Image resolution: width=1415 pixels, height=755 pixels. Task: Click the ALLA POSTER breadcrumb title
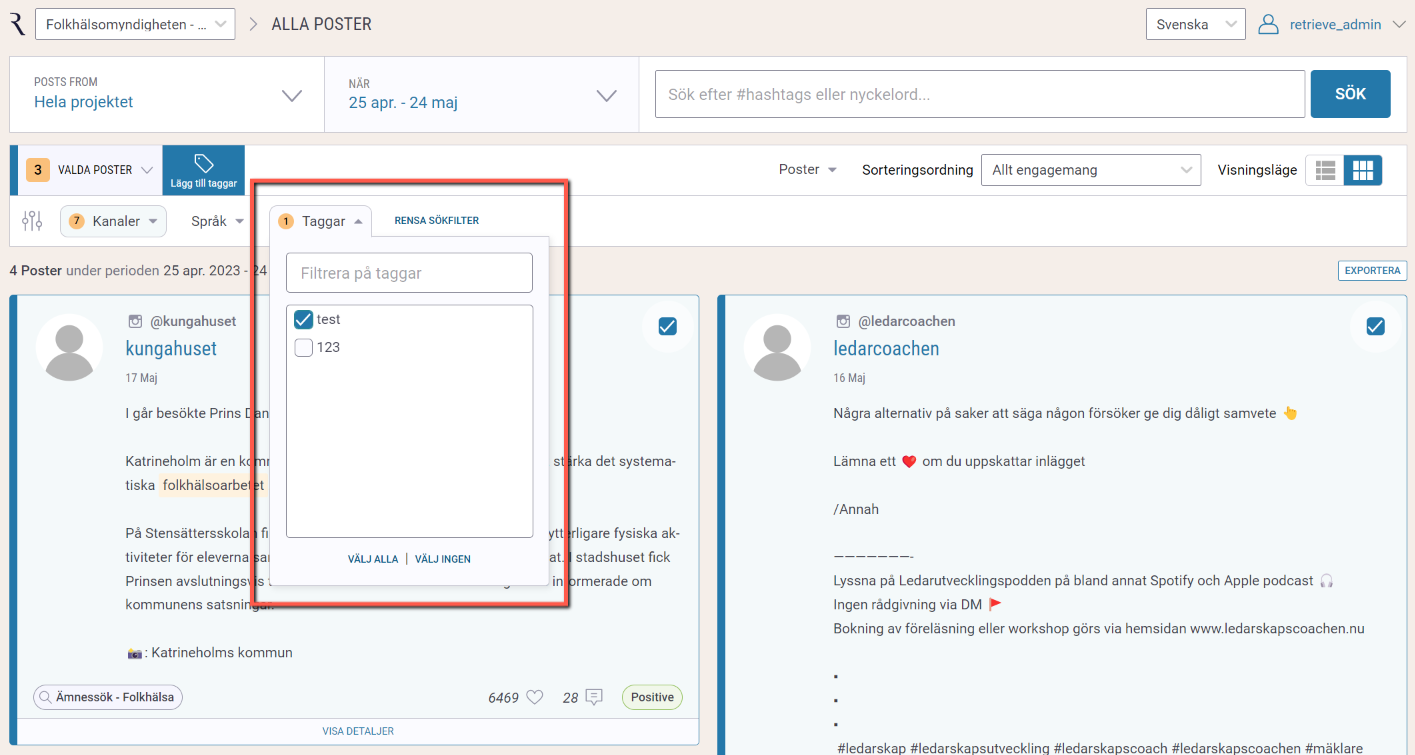coord(322,24)
